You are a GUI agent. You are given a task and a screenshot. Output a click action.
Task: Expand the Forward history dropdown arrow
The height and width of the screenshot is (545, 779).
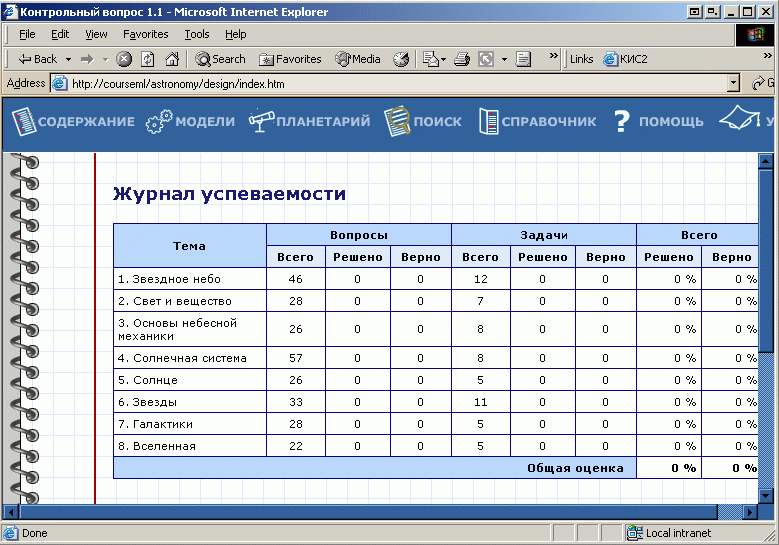click(105, 60)
